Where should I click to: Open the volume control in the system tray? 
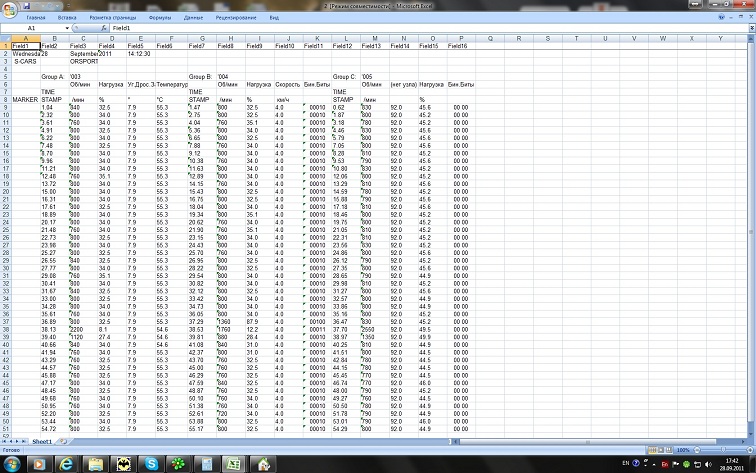point(708,464)
